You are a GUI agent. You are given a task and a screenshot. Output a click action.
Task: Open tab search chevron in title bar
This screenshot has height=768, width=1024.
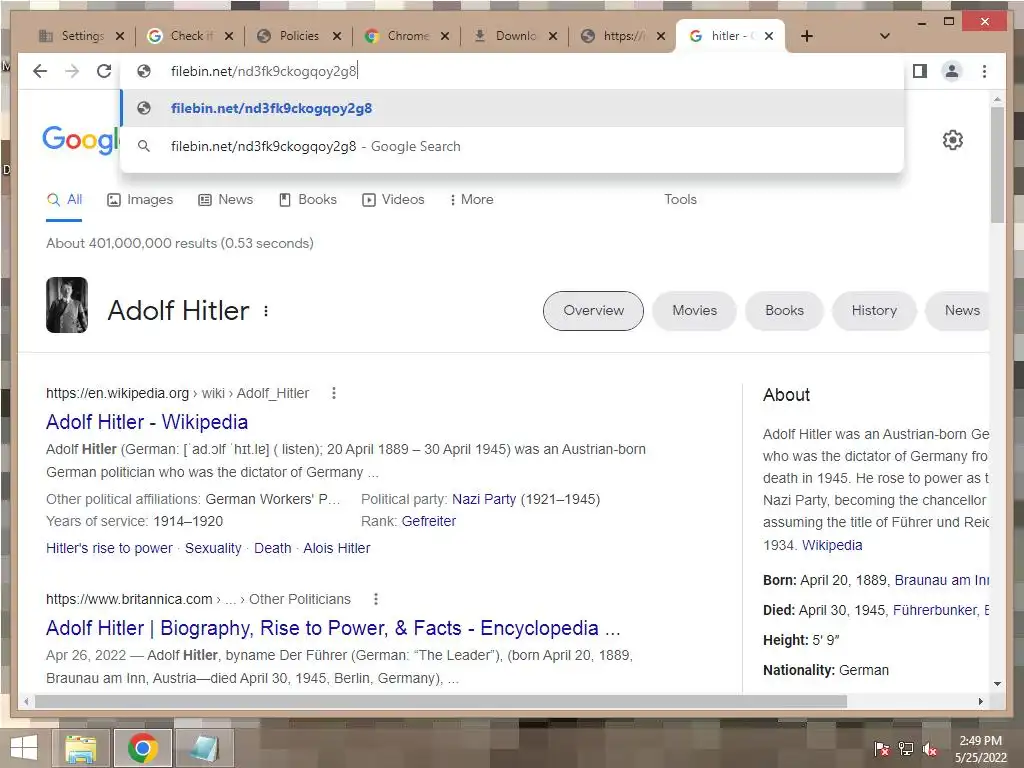[x=885, y=36]
